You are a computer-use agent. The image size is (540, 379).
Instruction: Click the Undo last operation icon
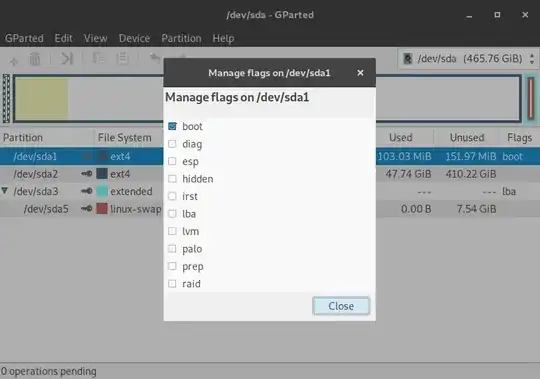tap(155, 58)
